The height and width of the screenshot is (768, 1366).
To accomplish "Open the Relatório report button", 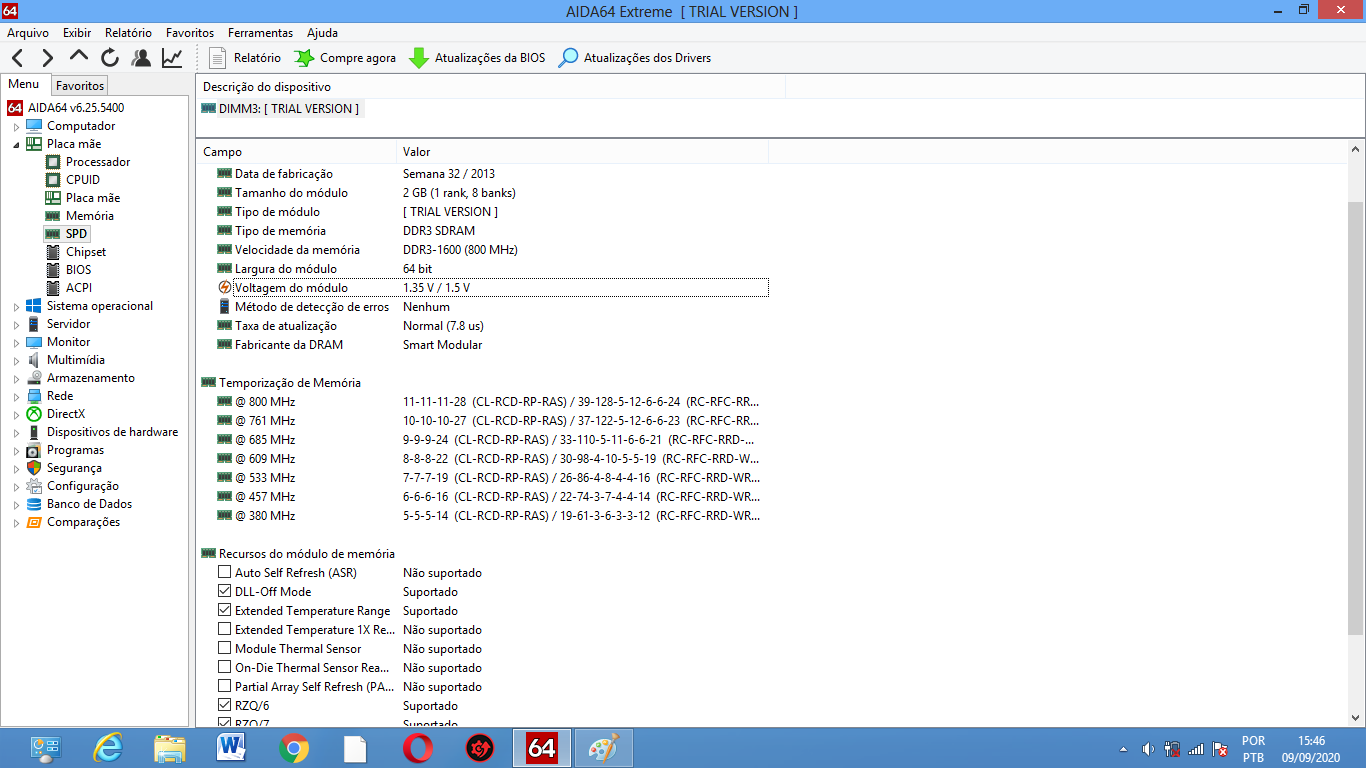I will tap(245, 58).
